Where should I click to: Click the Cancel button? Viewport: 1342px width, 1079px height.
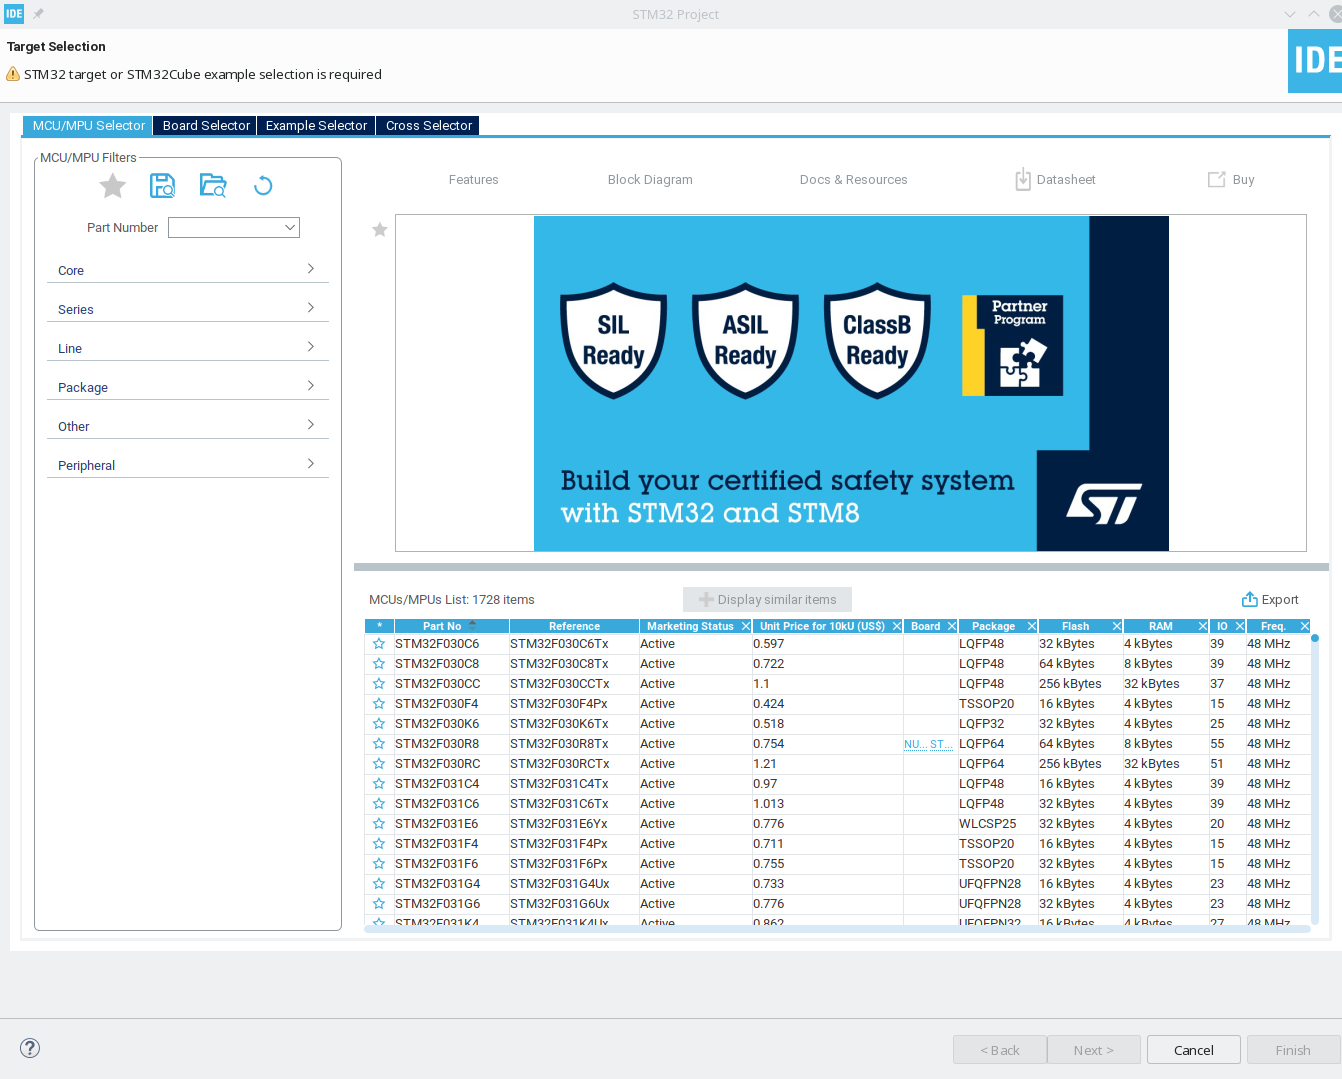pos(1194,1050)
